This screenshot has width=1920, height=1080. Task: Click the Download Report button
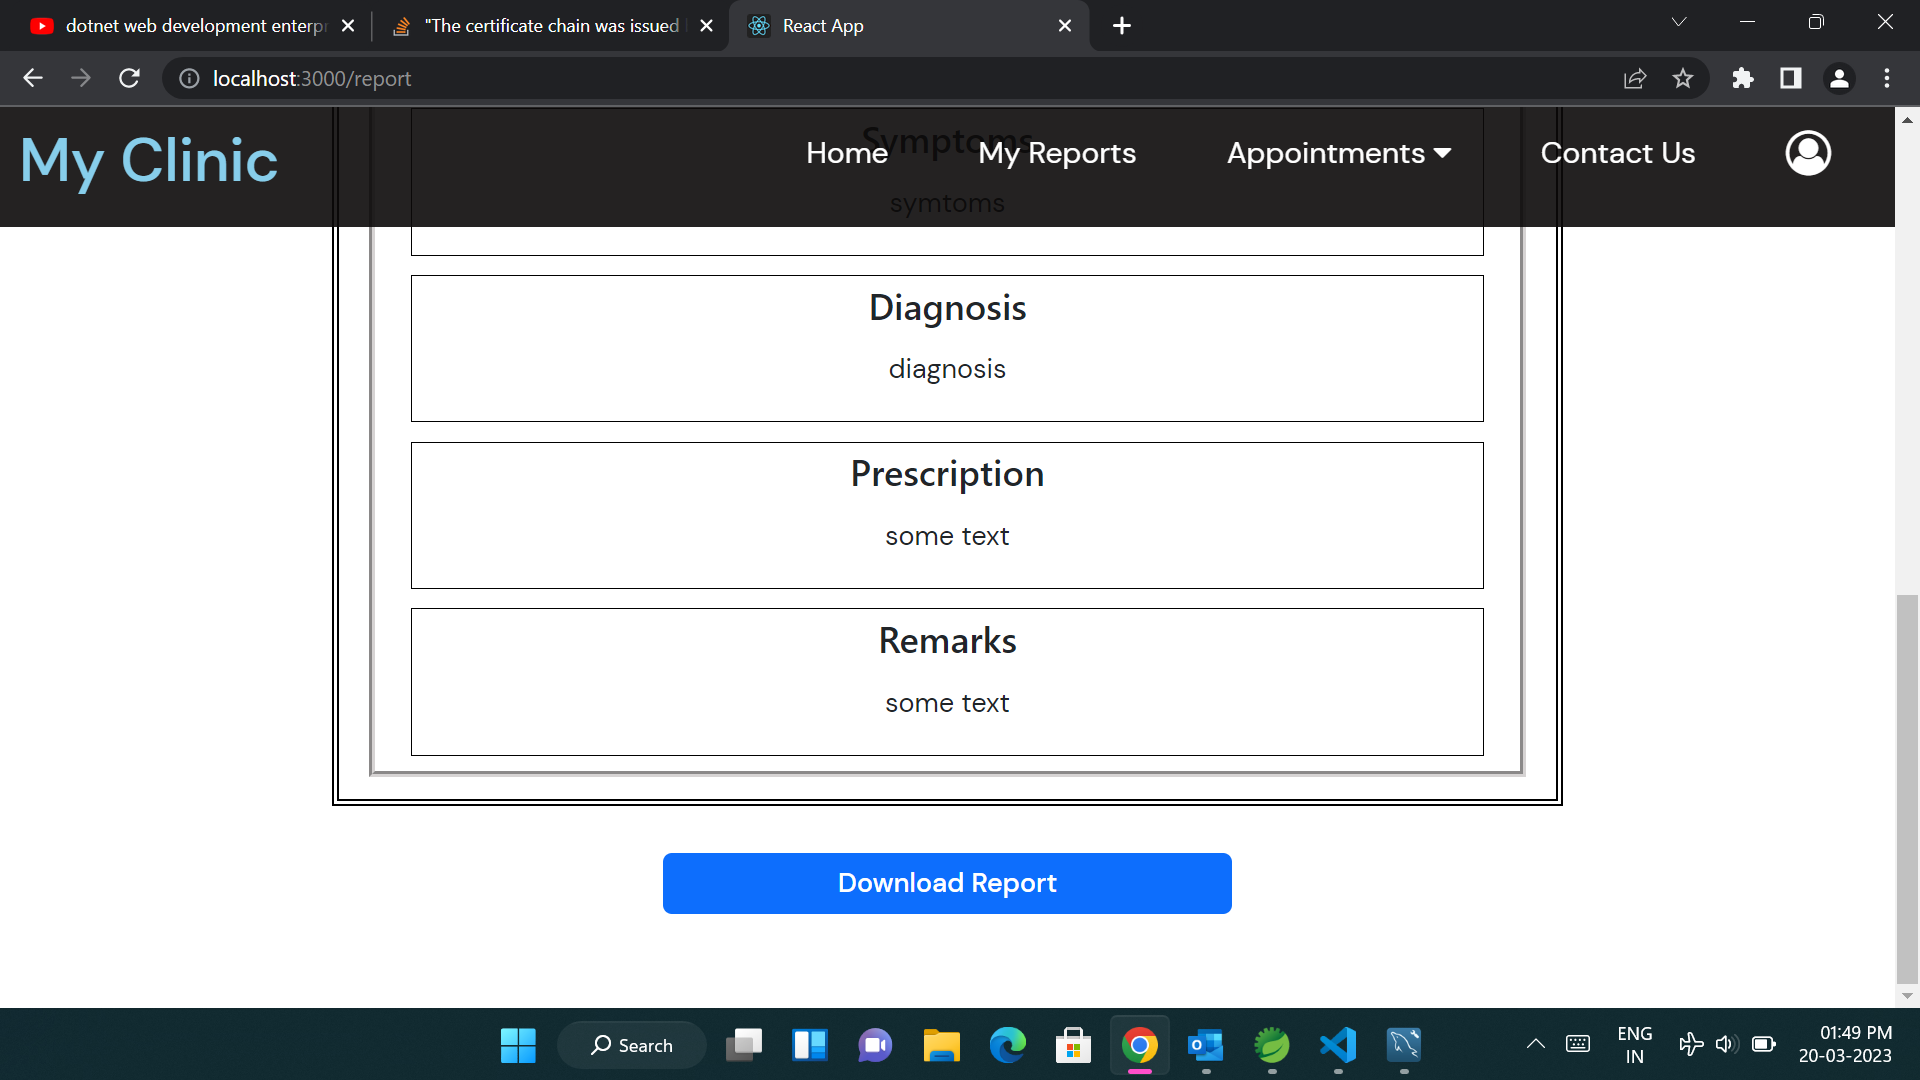pyautogui.click(x=946, y=883)
